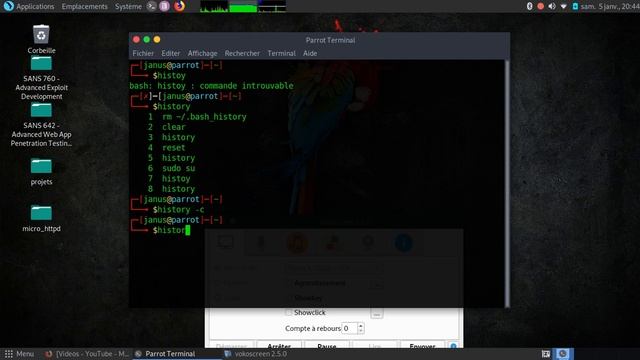Open Showclick options ellipsis button

coord(377,314)
